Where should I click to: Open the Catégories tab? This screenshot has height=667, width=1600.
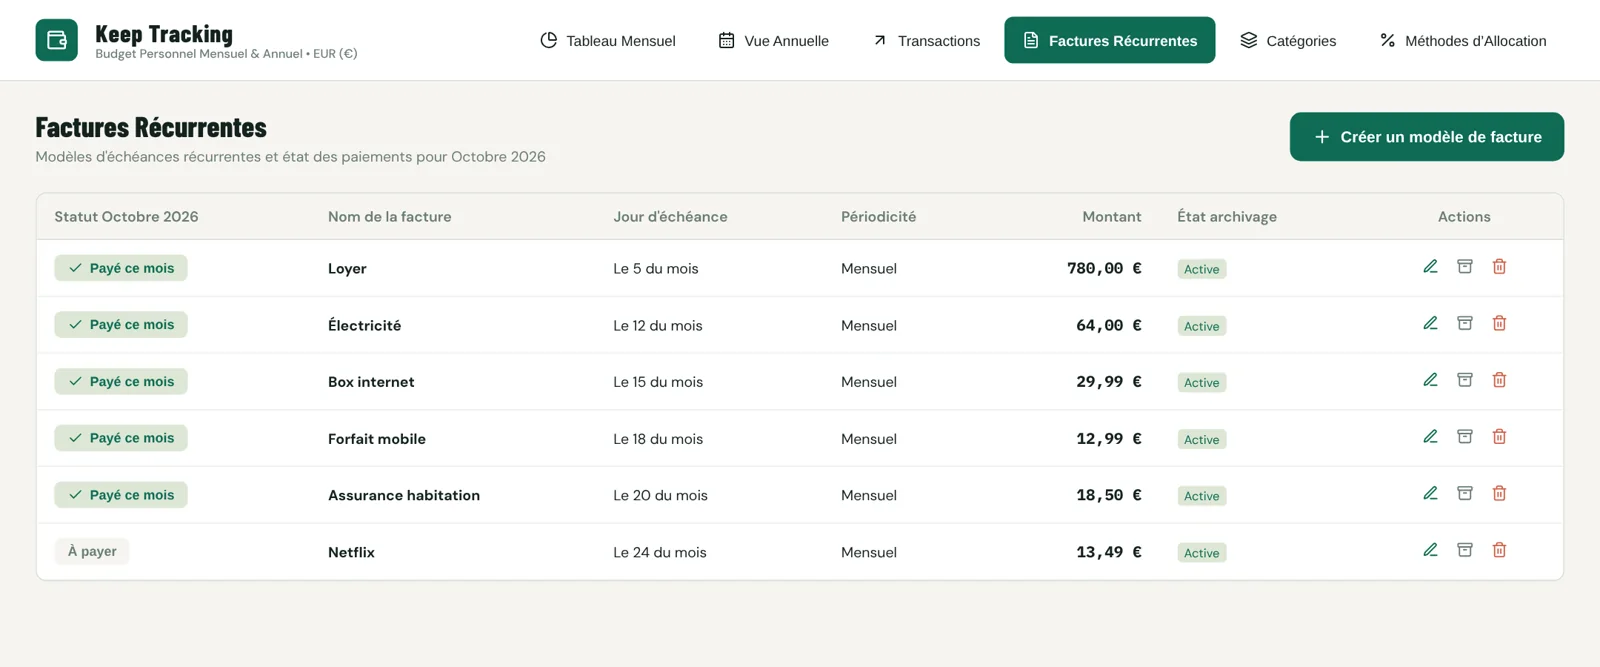(x=1288, y=40)
